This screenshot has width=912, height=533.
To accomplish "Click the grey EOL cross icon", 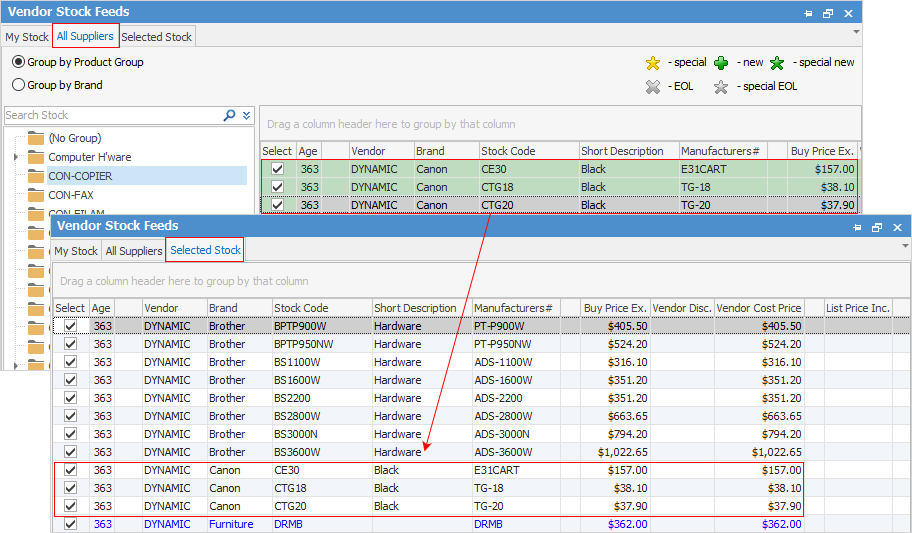I will click(x=653, y=87).
